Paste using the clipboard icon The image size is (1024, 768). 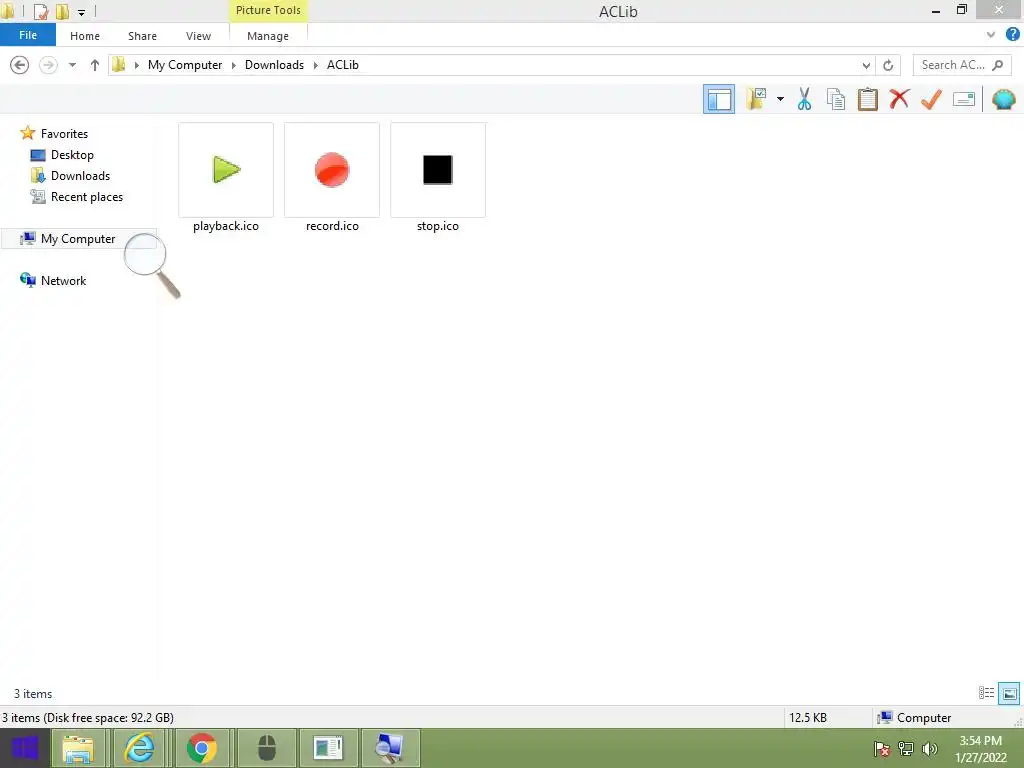click(x=867, y=99)
